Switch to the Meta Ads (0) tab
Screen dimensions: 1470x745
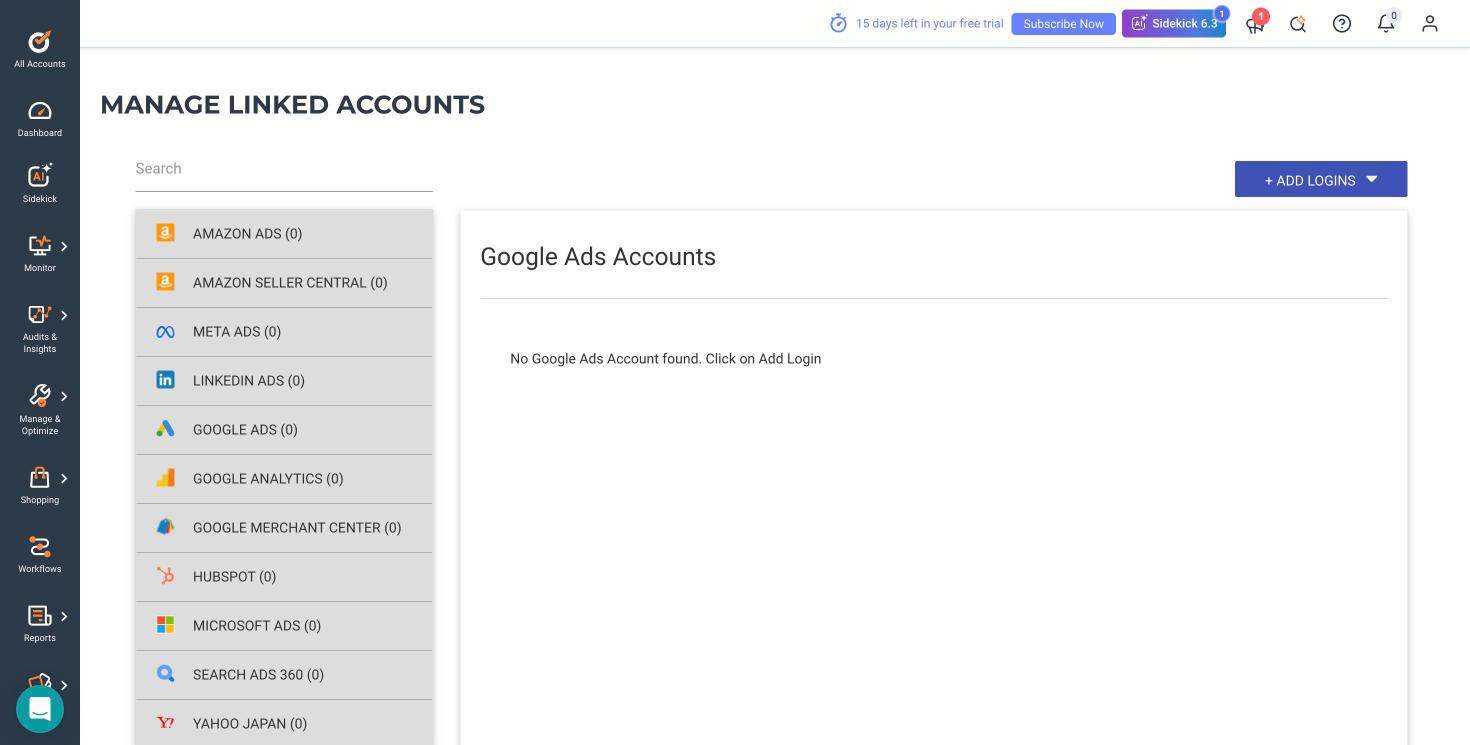284,332
